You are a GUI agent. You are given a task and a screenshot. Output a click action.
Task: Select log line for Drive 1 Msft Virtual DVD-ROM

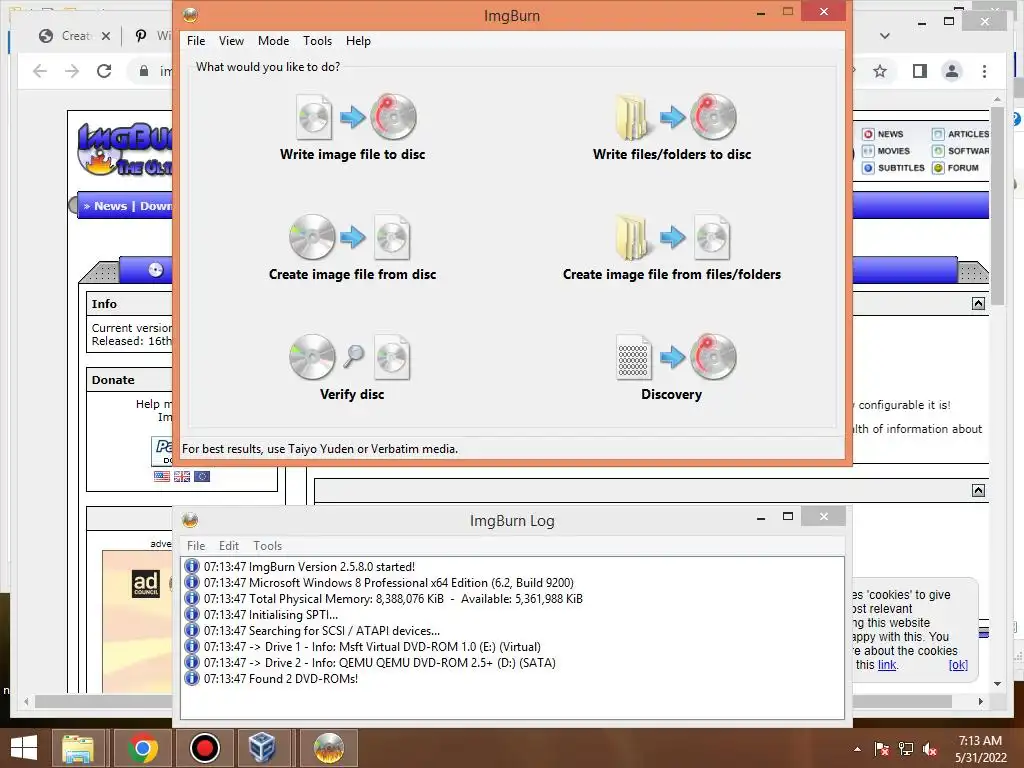(372, 647)
